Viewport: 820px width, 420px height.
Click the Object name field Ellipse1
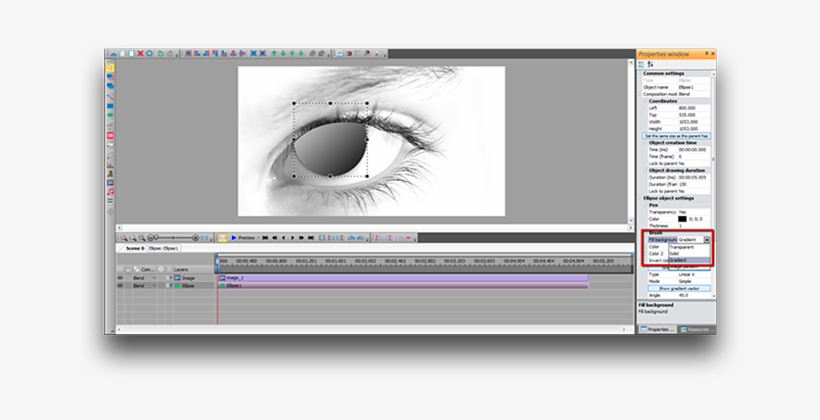(694, 87)
